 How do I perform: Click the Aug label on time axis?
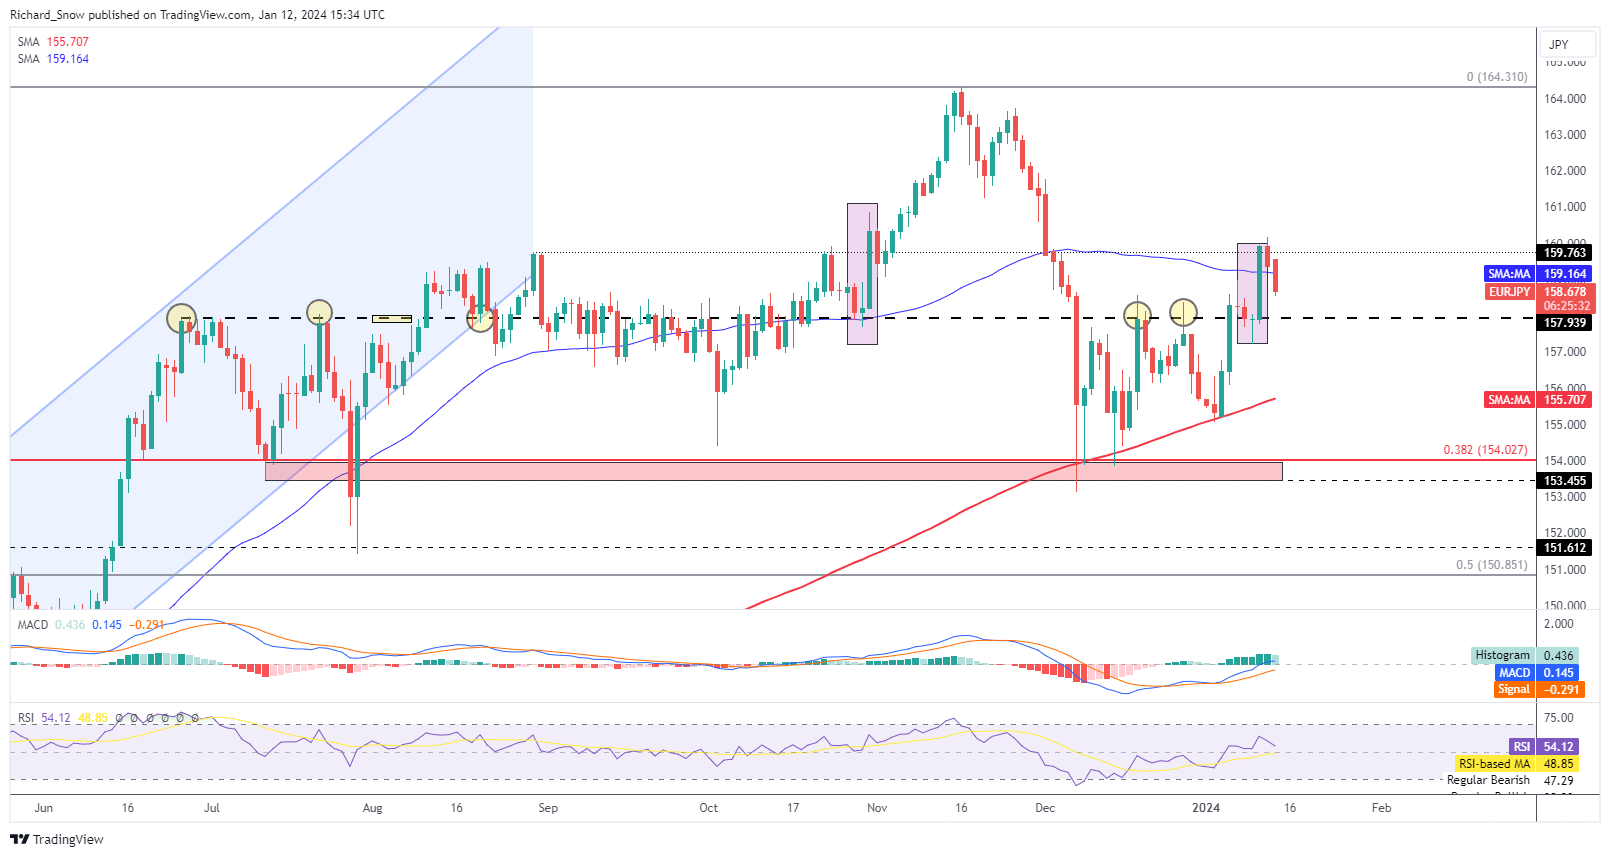(x=372, y=808)
